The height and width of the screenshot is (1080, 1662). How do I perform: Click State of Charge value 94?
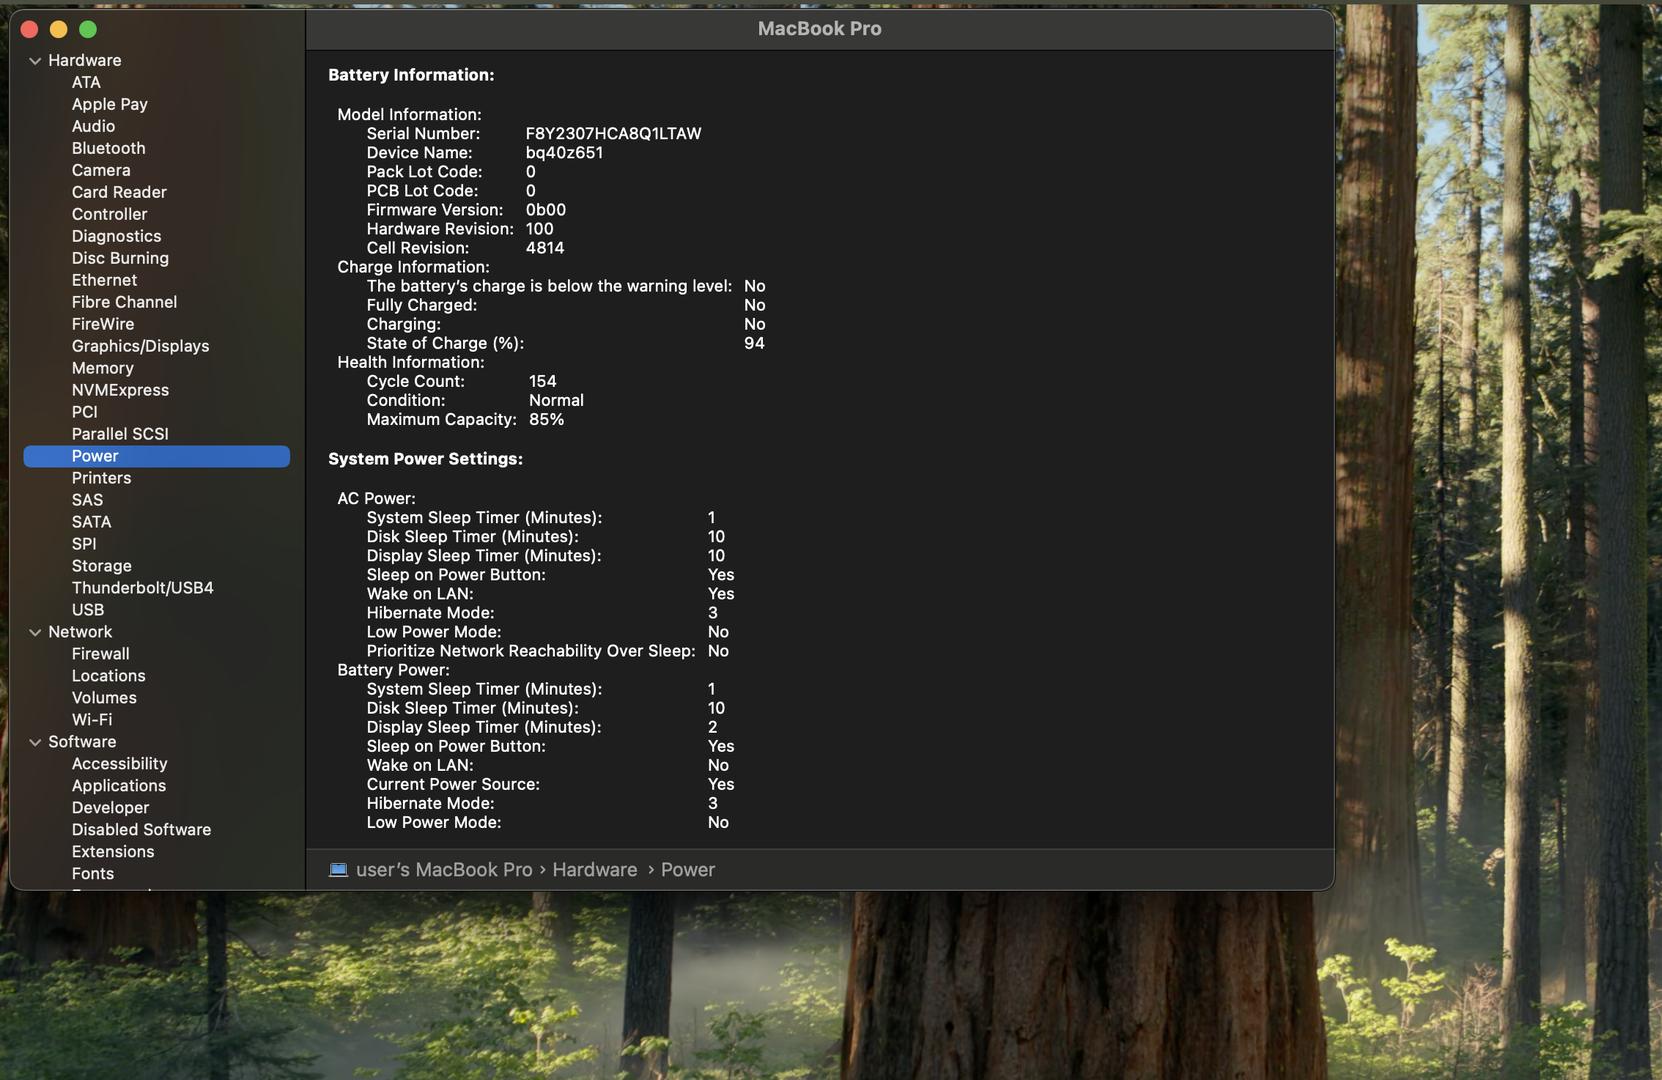pyautogui.click(x=754, y=344)
